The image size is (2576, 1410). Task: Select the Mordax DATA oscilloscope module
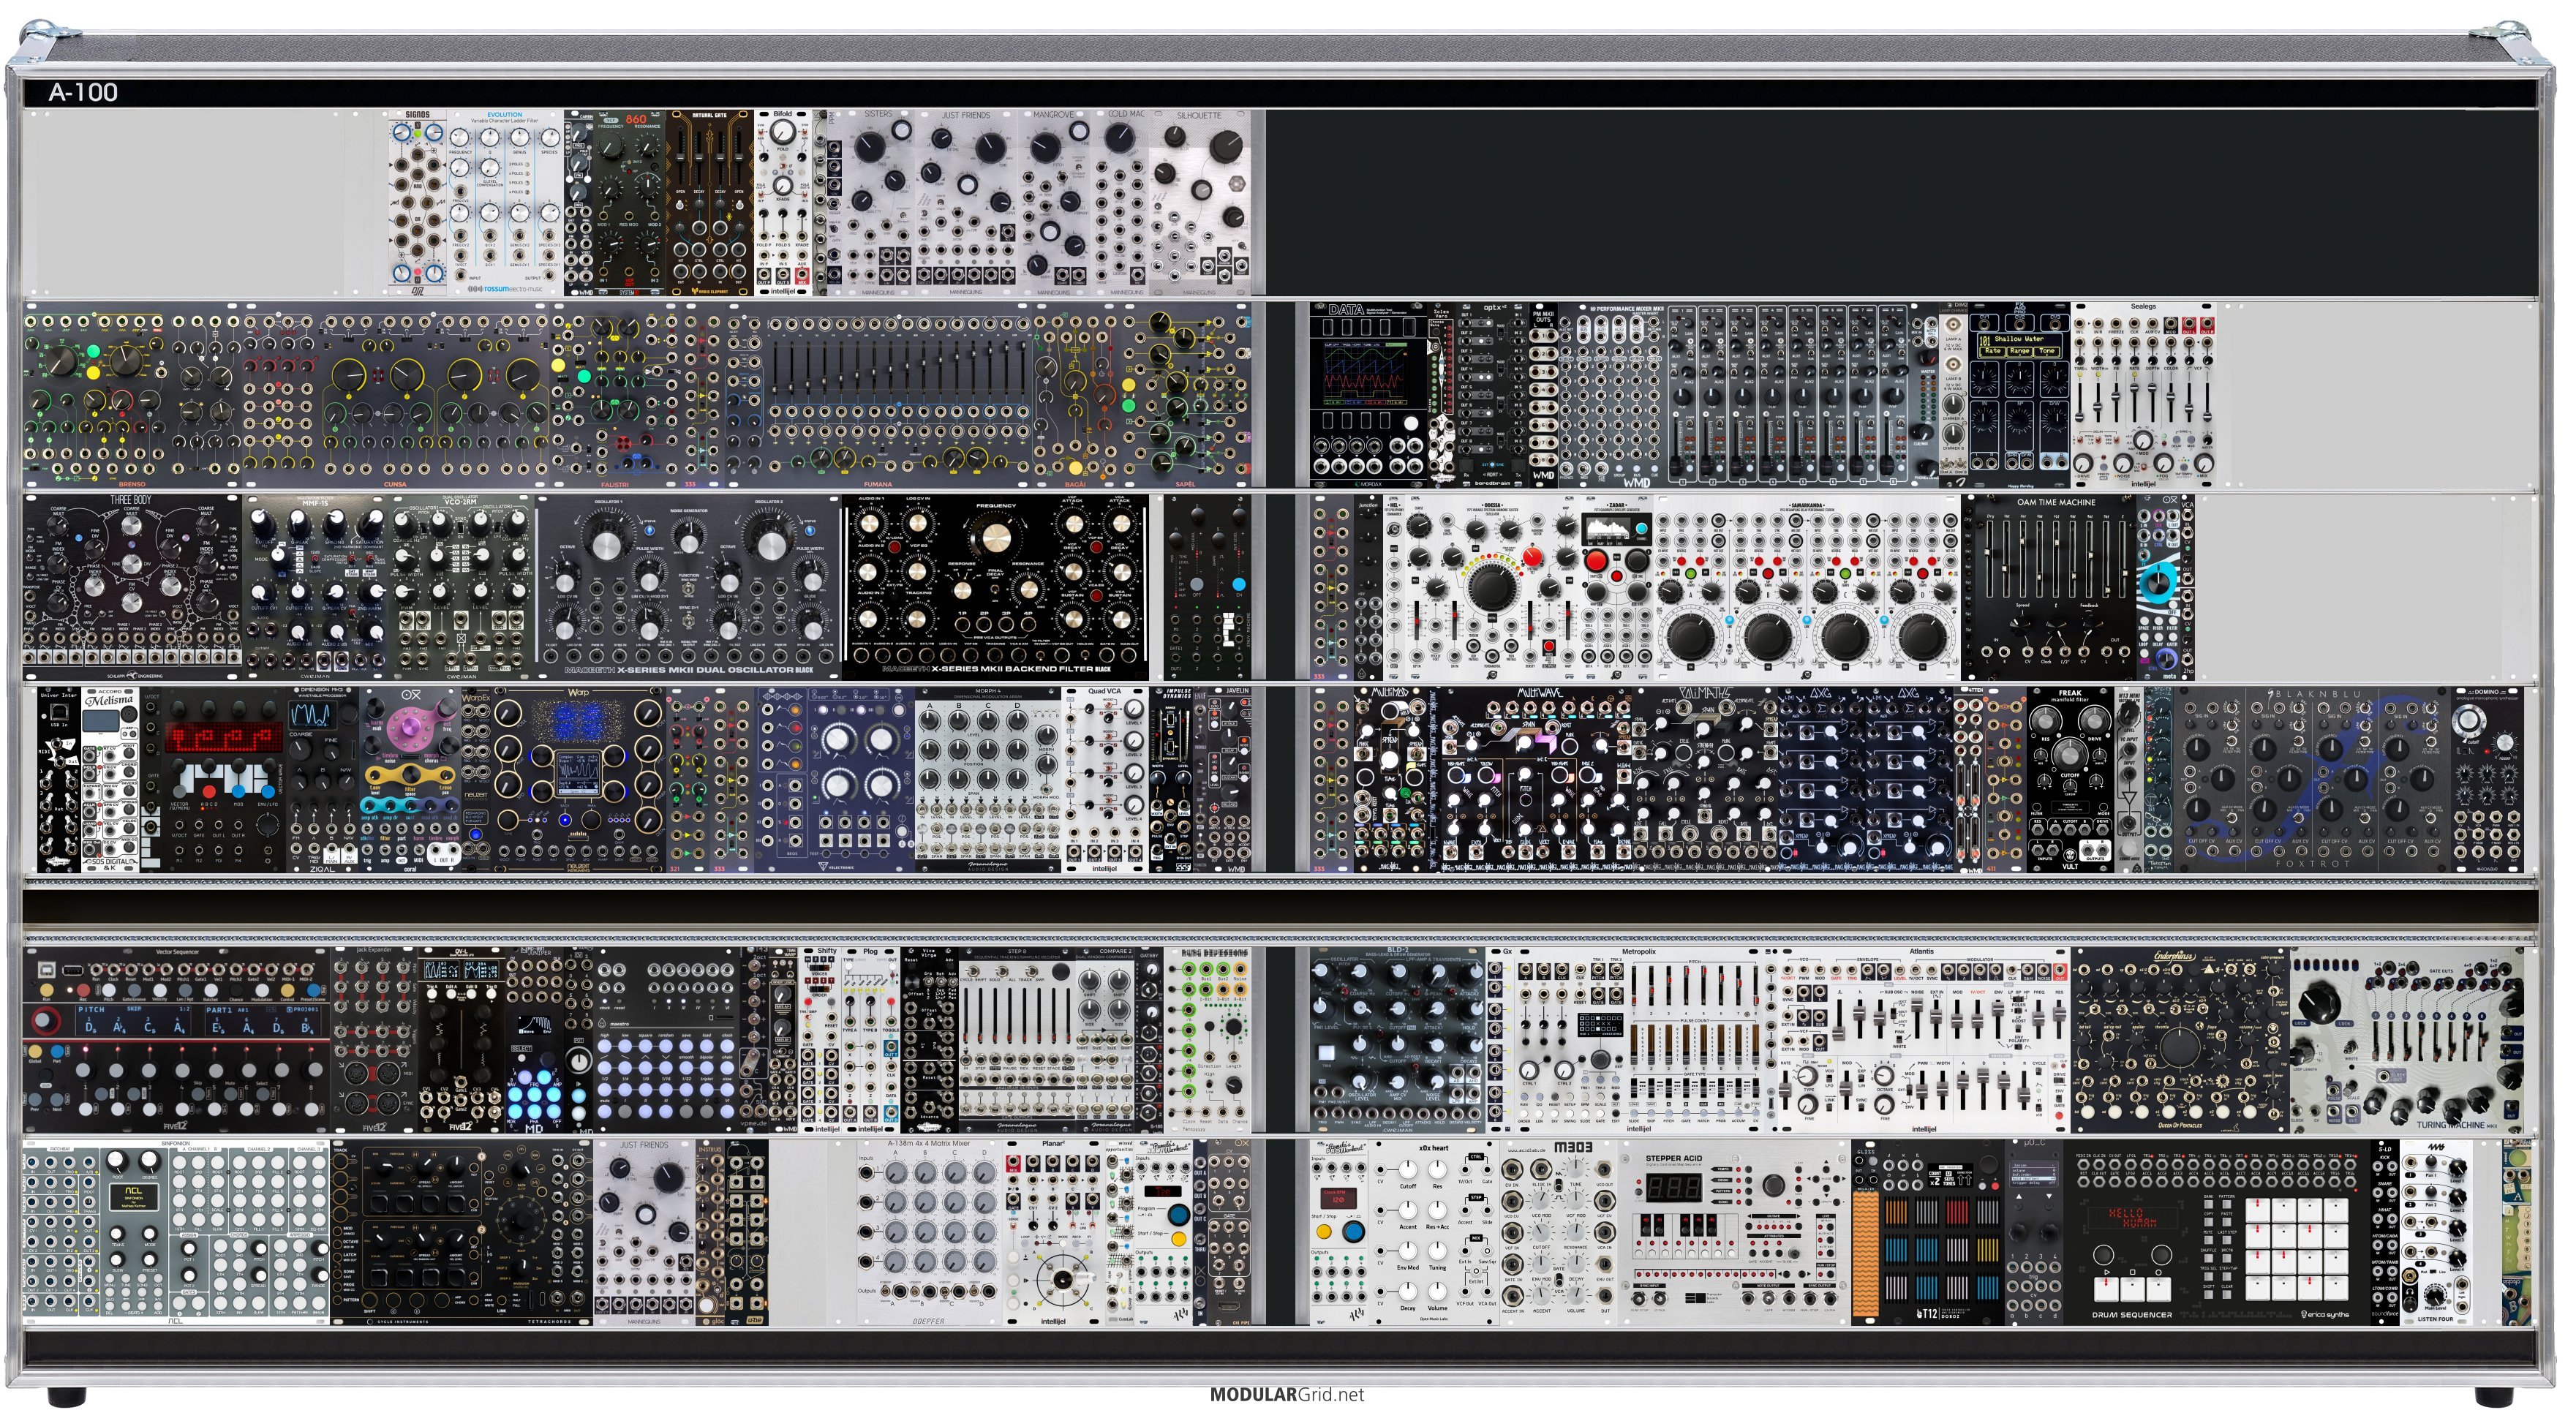click(x=1369, y=397)
